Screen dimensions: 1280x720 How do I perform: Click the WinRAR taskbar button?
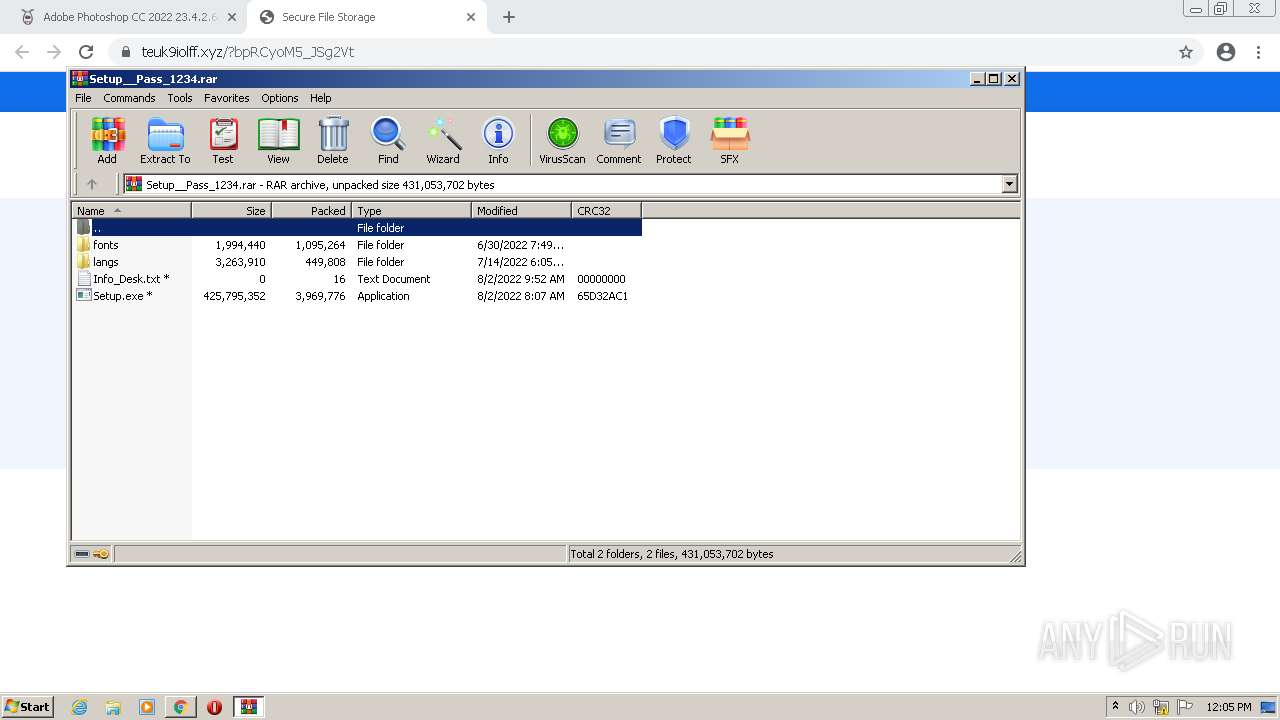(x=248, y=707)
